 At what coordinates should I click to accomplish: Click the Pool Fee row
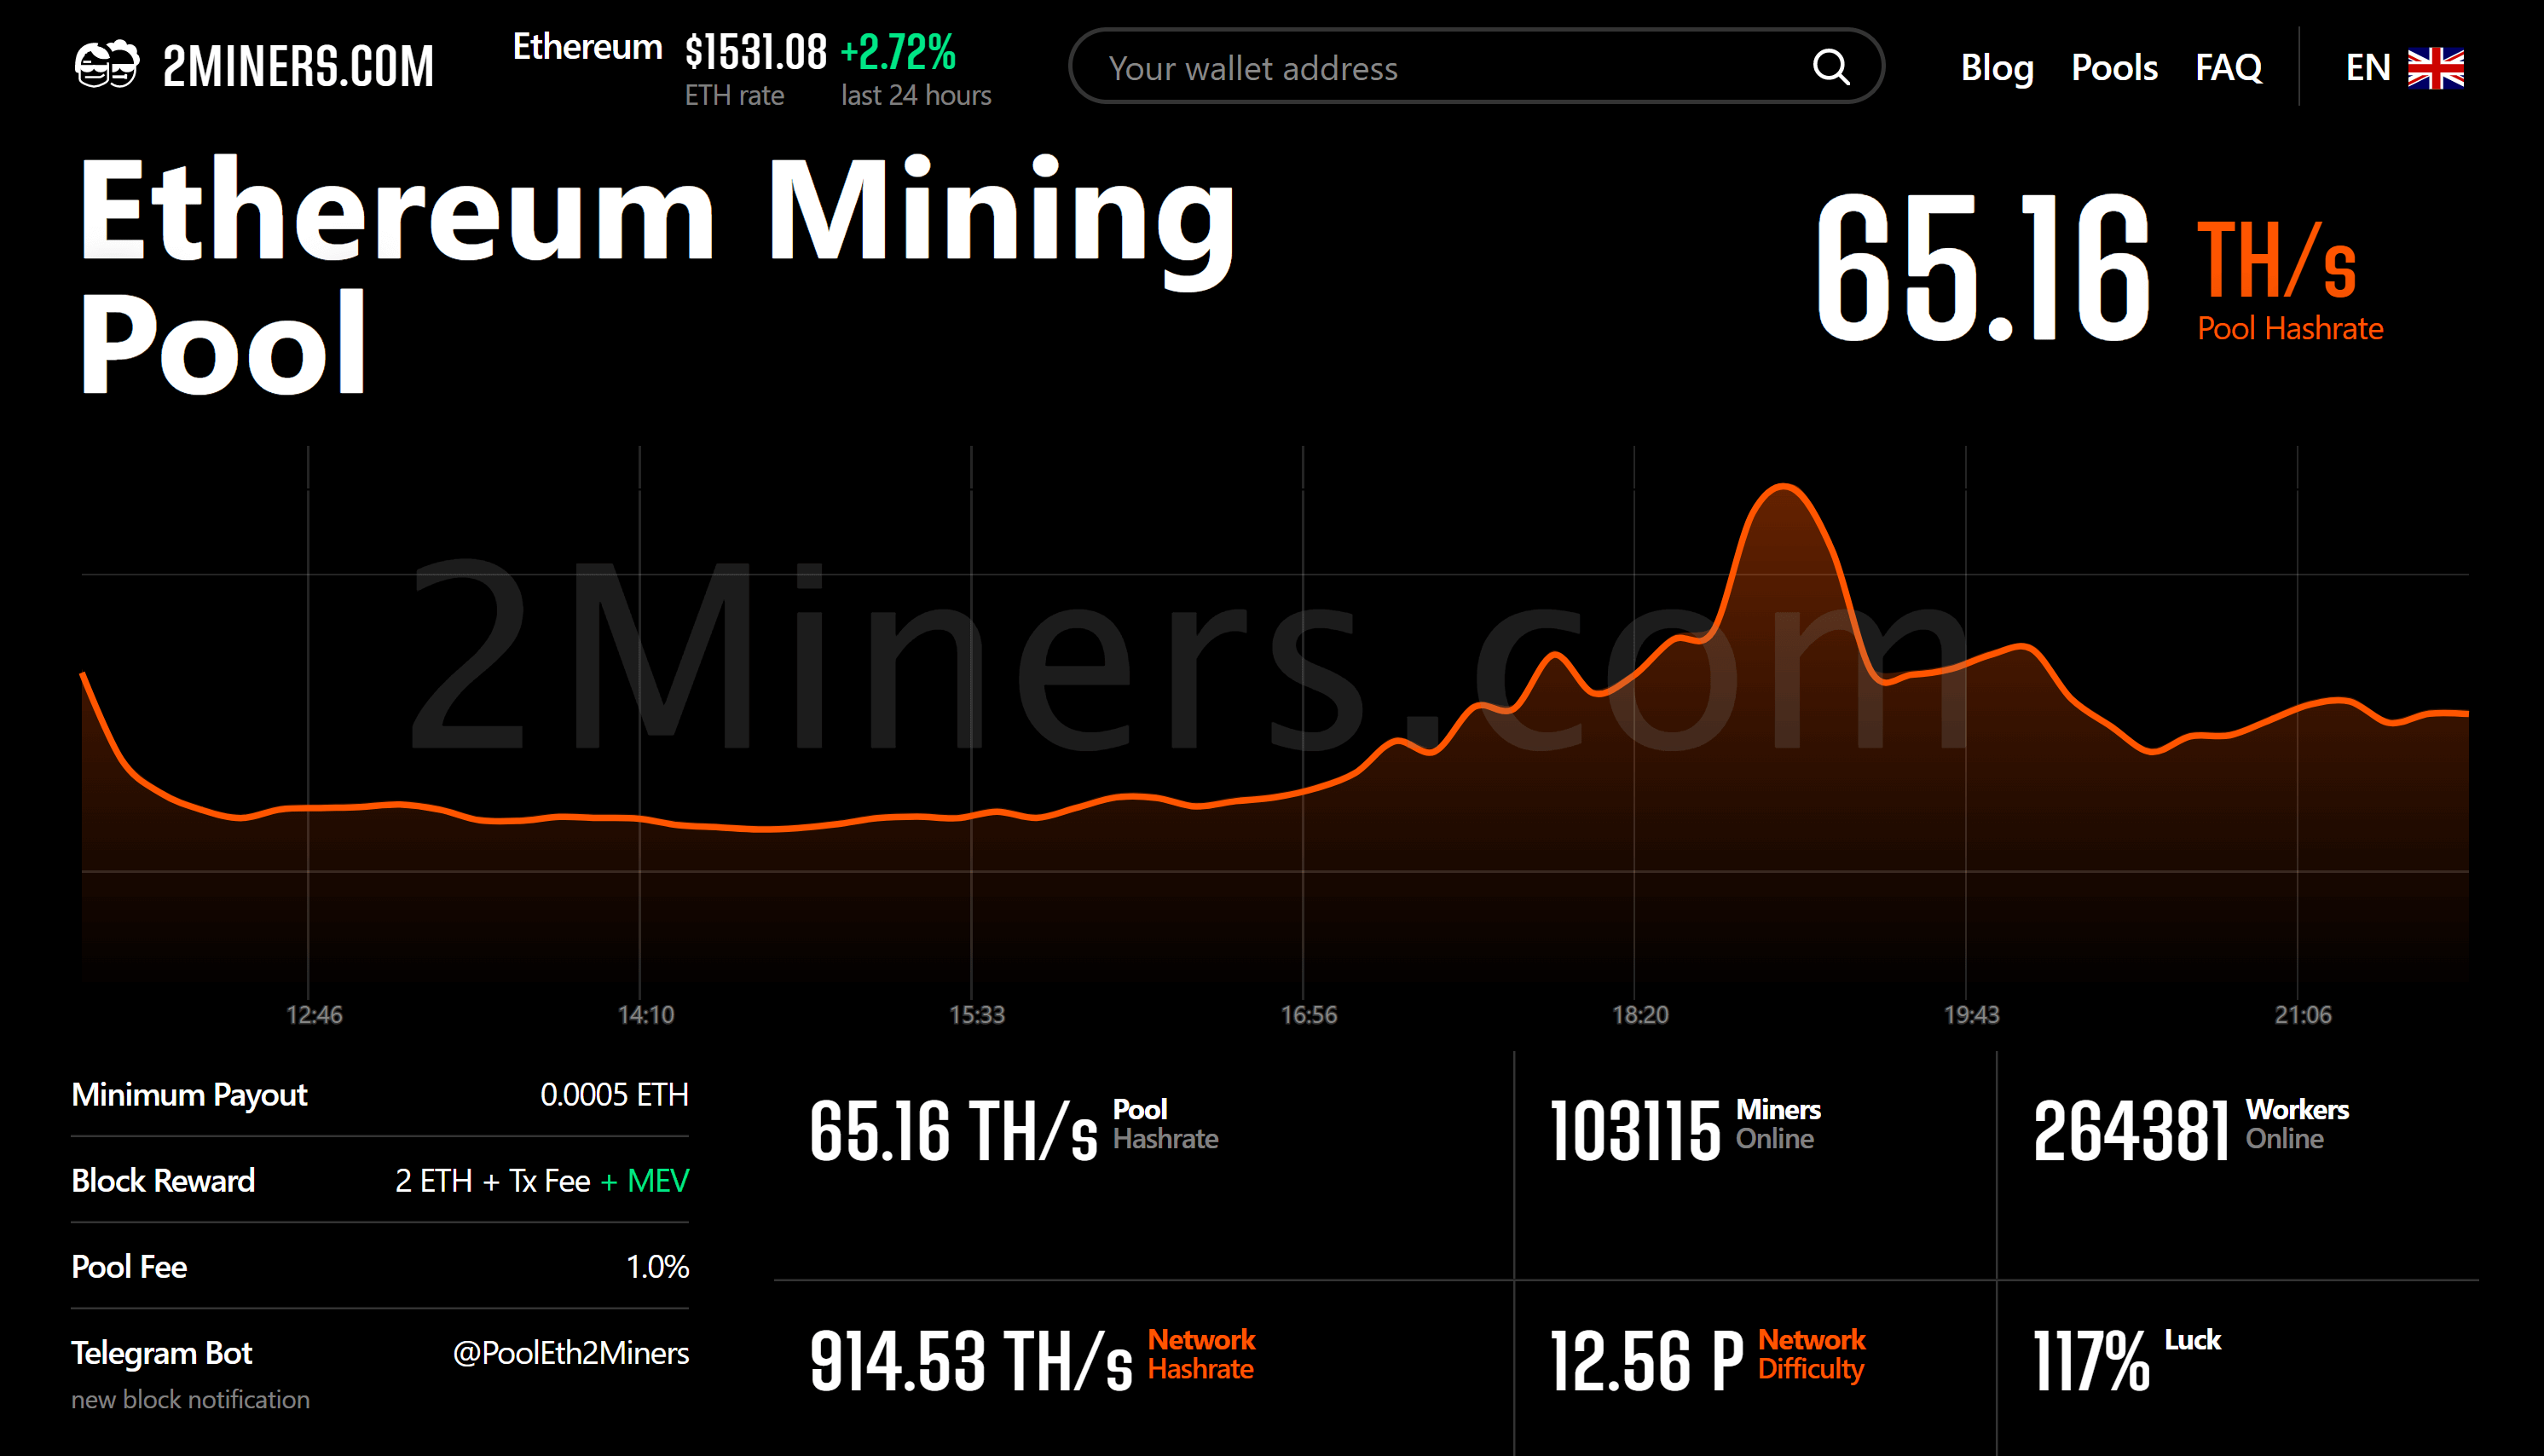[379, 1266]
